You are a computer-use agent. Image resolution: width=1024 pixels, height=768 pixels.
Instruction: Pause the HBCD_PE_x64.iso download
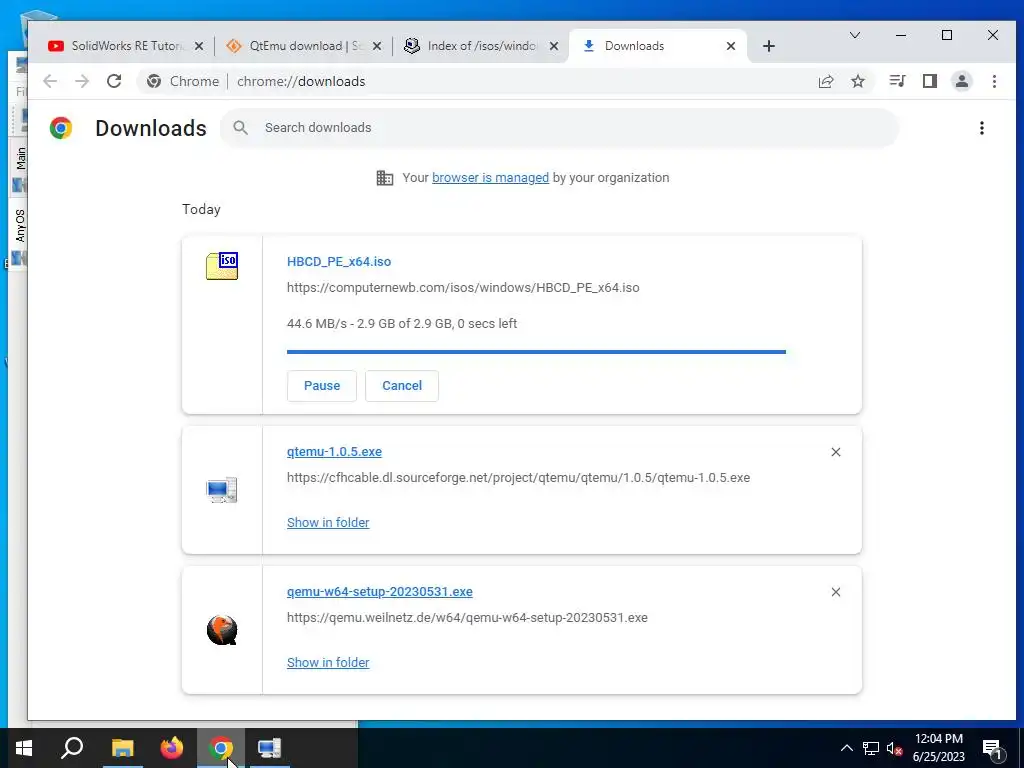[322, 386]
